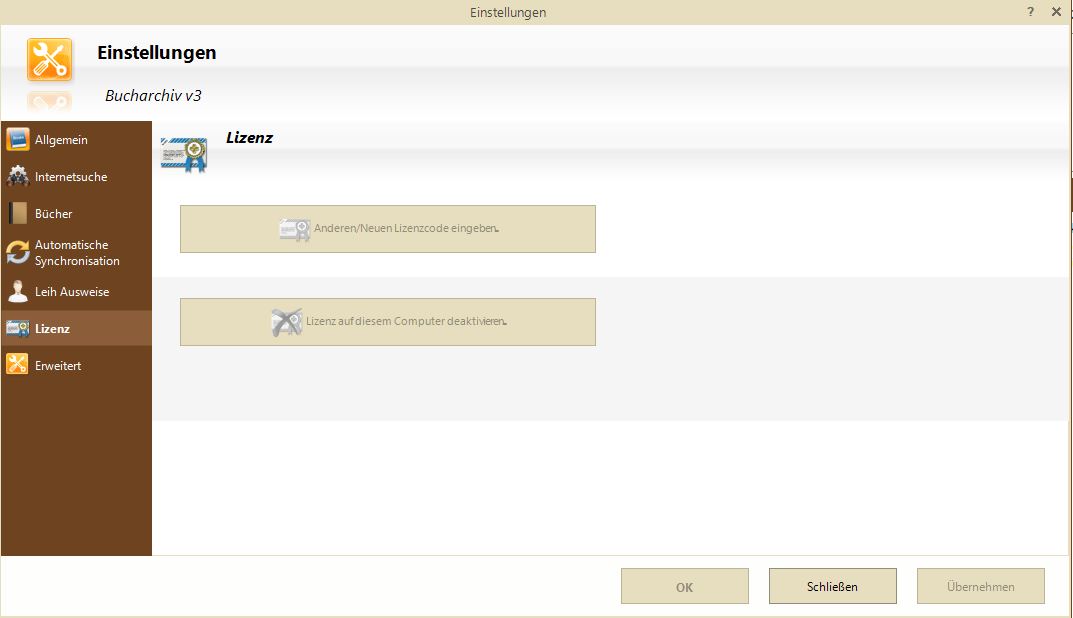The height and width of the screenshot is (618, 1073).
Task: Go to the Leih Ausweise text label
Action: click(72, 292)
